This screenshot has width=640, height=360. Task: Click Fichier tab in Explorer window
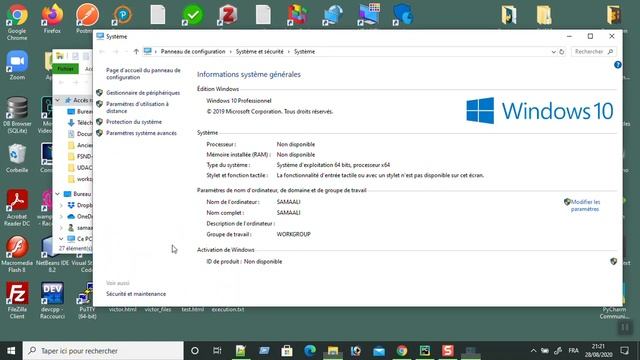pyautogui.click(x=65, y=69)
